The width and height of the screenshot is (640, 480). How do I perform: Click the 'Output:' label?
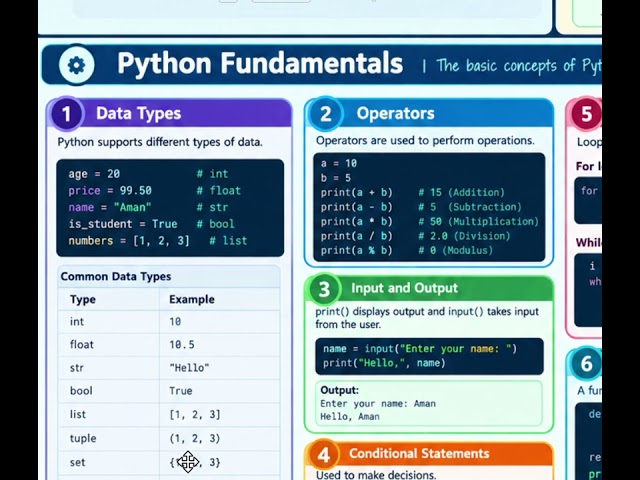point(340,390)
